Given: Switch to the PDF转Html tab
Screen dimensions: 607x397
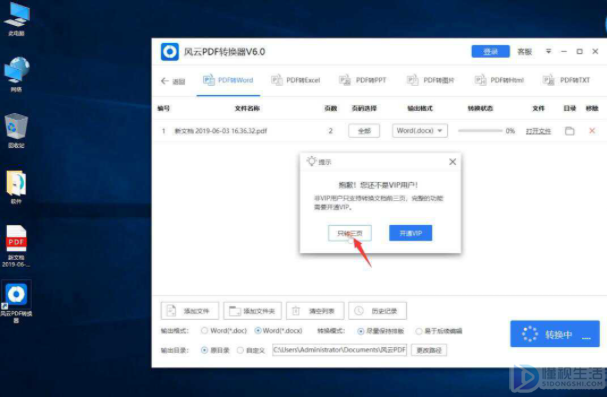Looking at the screenshot, I should (499, 80).
